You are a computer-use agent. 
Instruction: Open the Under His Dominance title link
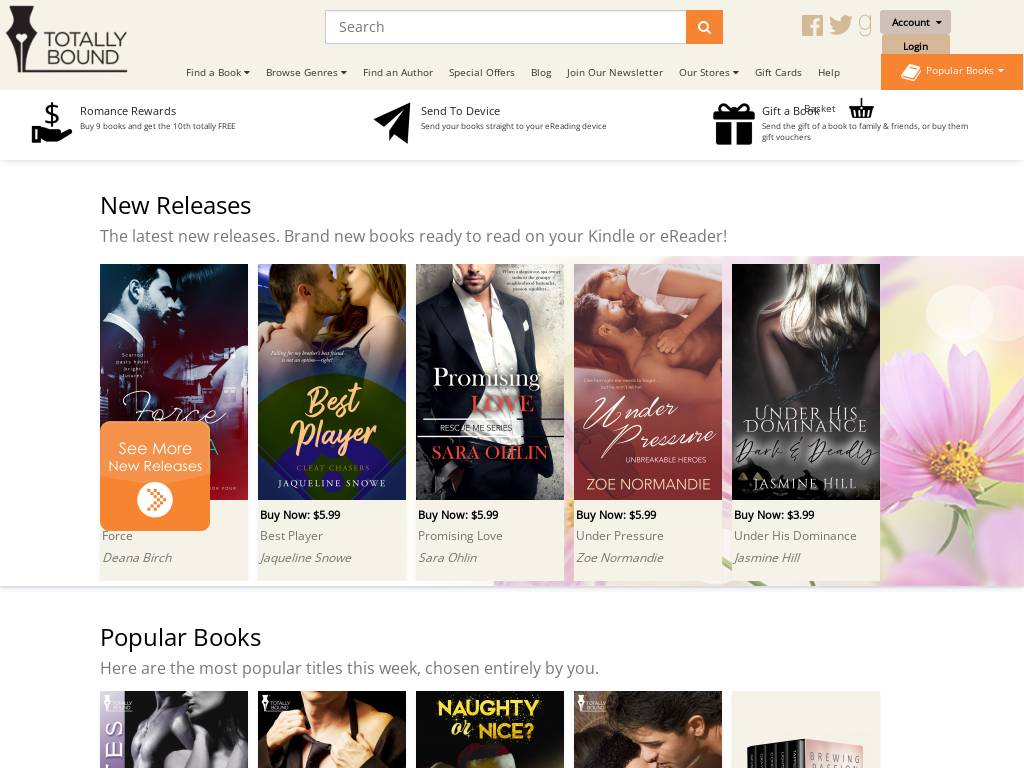[x=795, y=536]
